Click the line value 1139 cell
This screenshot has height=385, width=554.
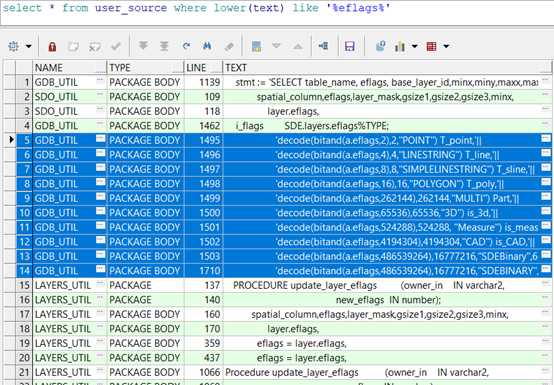204,82
